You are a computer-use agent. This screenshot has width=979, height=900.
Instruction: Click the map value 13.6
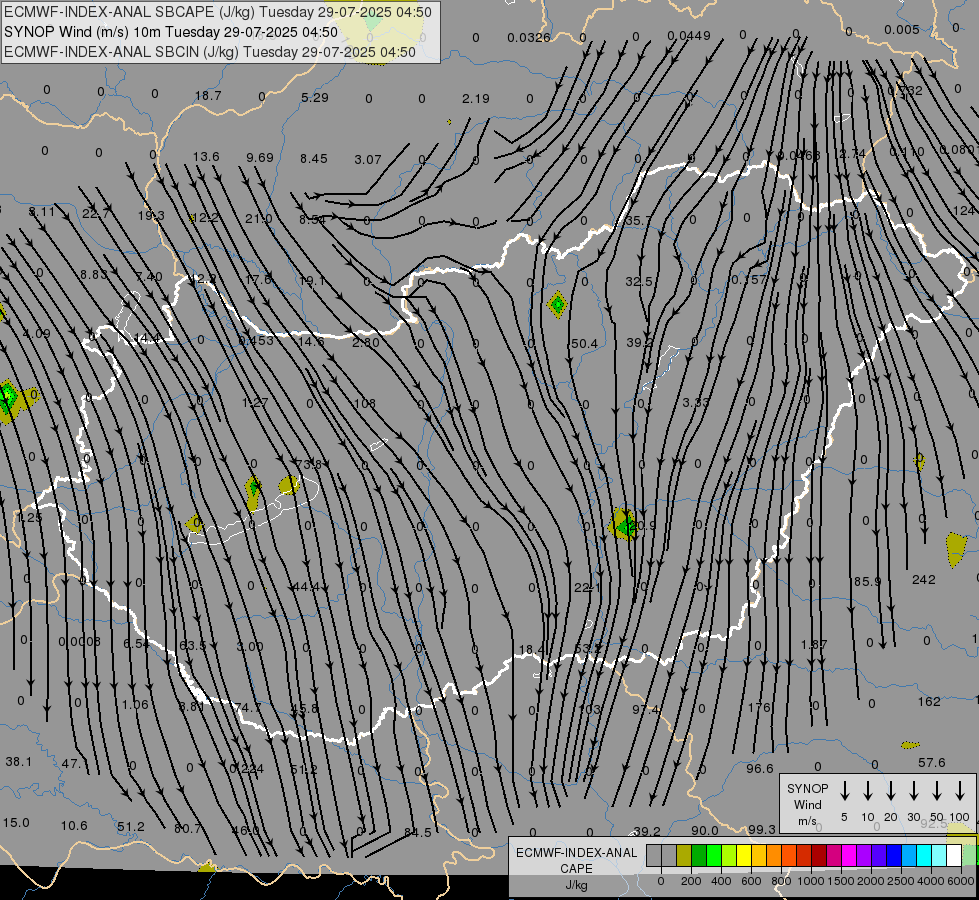[206, 157]
